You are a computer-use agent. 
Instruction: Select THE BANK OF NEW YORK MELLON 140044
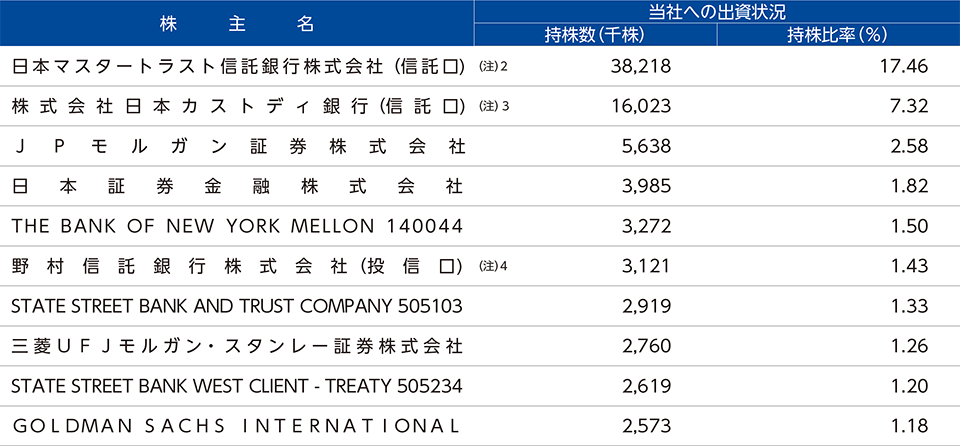tap(237, 227)
